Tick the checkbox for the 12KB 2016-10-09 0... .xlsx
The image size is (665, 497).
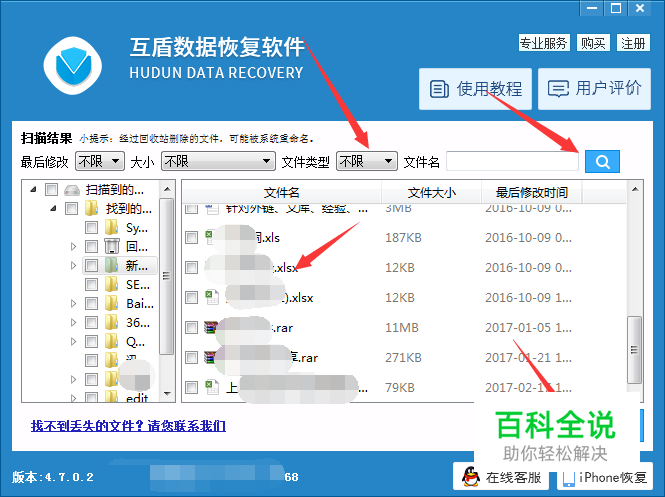coord(192,268)
